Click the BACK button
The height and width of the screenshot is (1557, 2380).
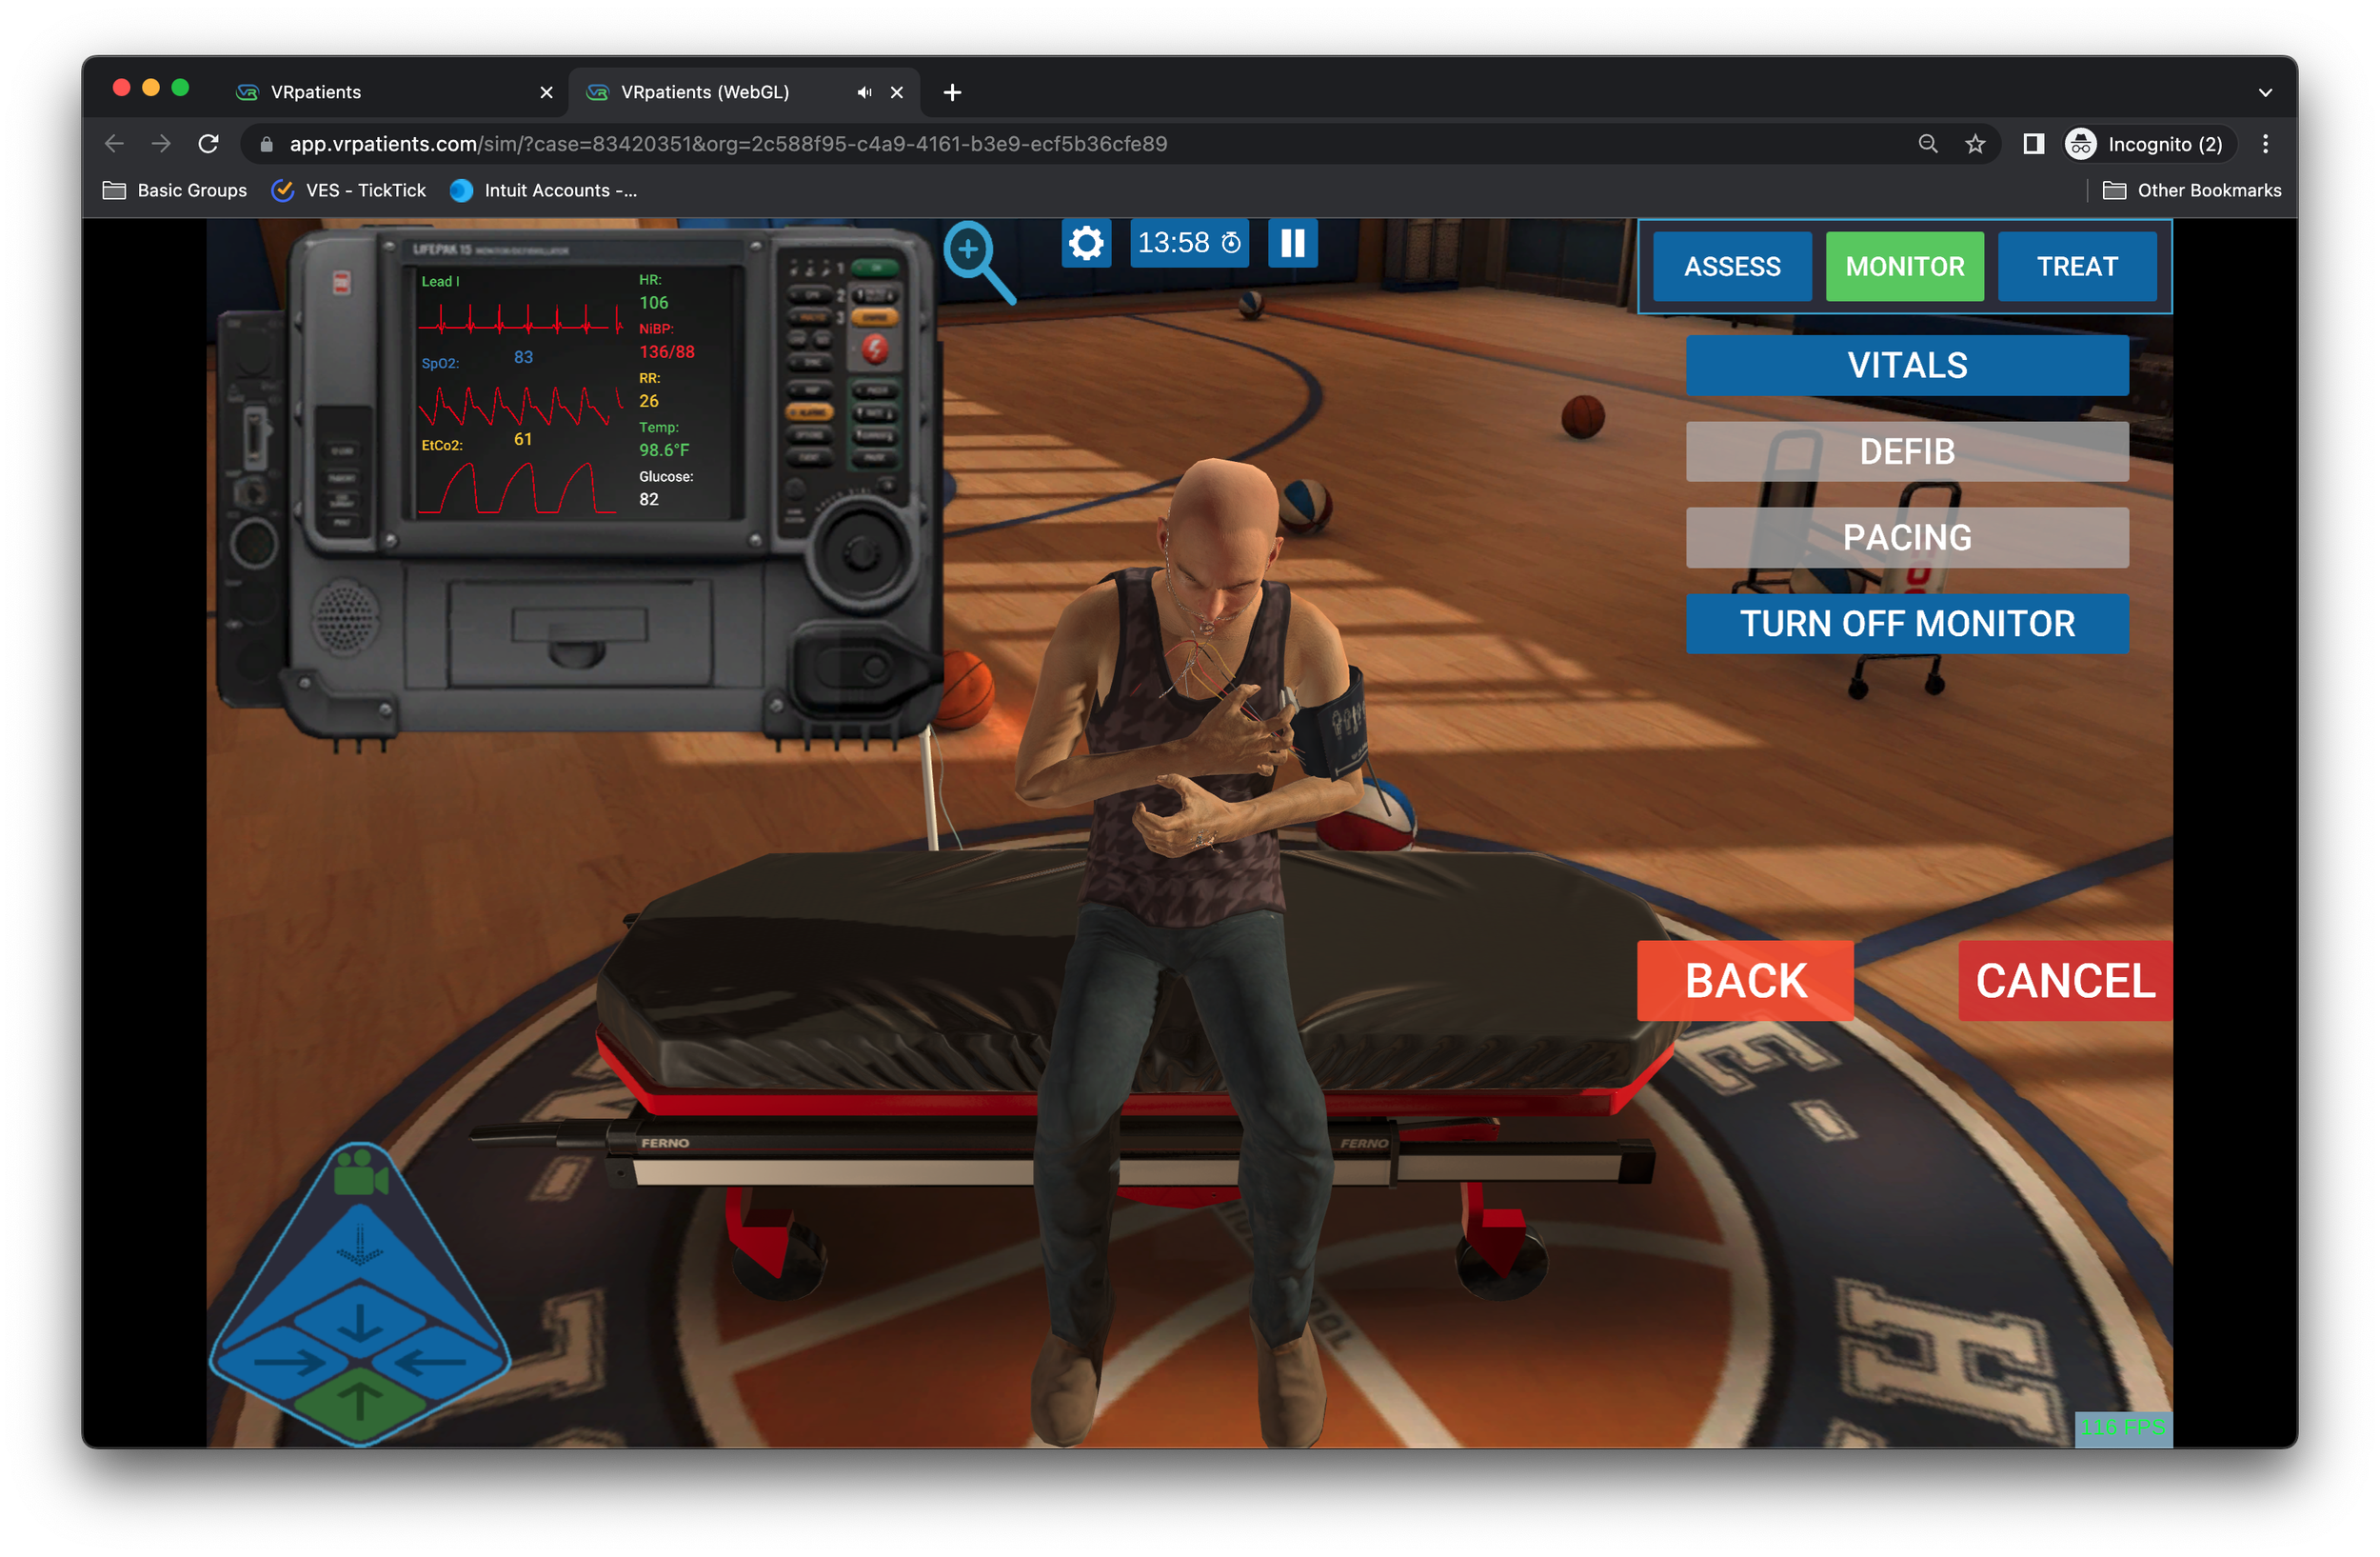[x=1744, y=980]
